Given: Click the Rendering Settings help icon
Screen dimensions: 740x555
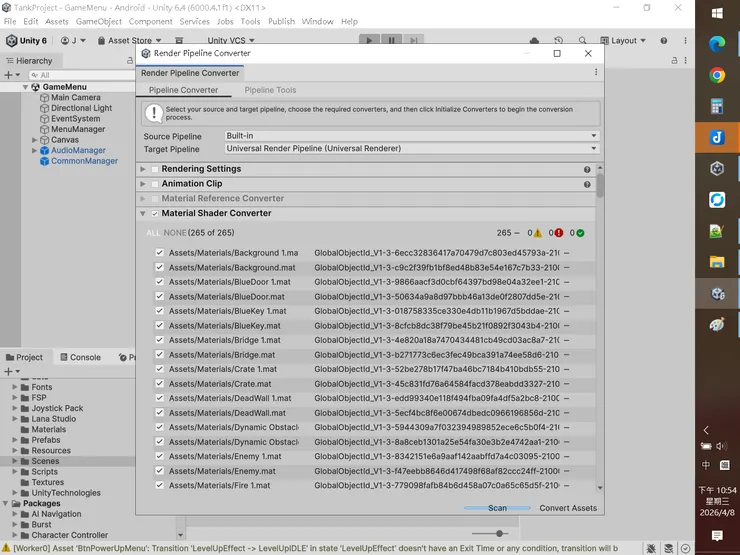Looking at the screenshot, I should click(587, 169).
